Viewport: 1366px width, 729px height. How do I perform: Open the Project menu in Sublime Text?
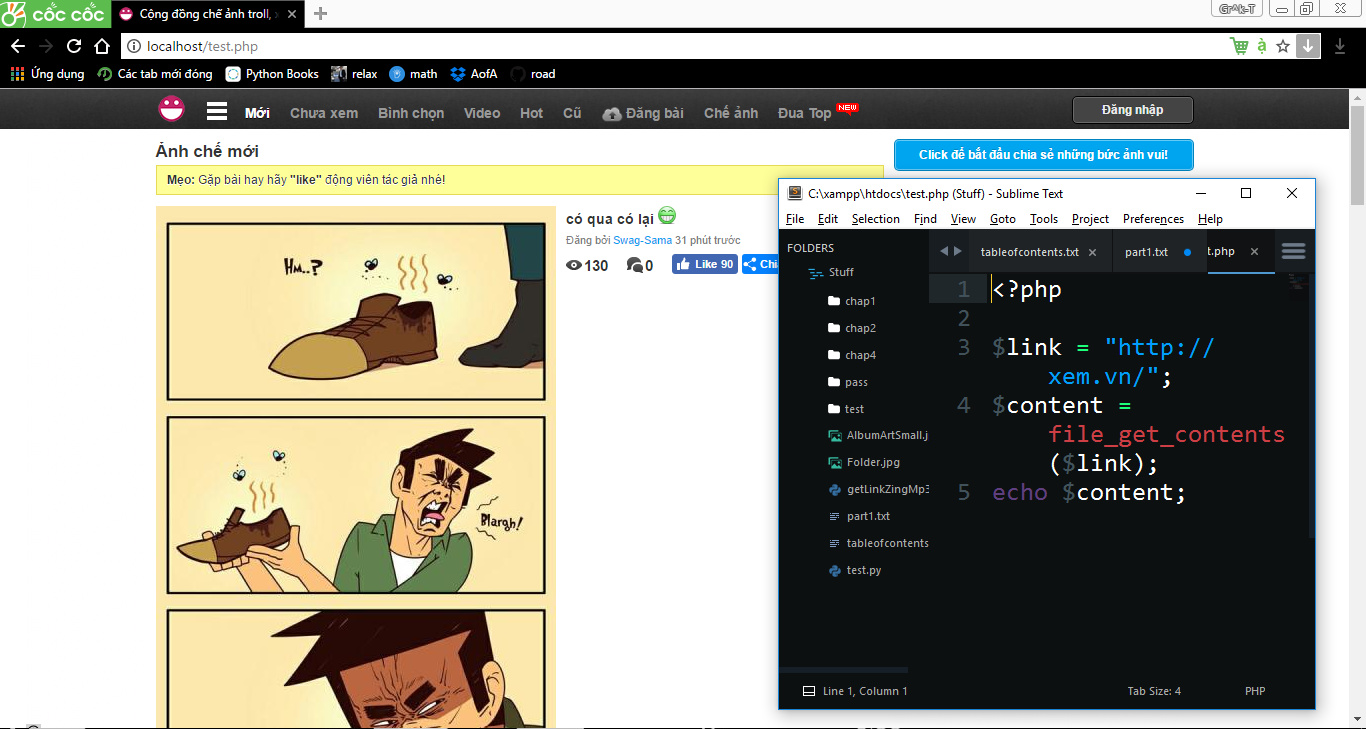point(1090,219)
